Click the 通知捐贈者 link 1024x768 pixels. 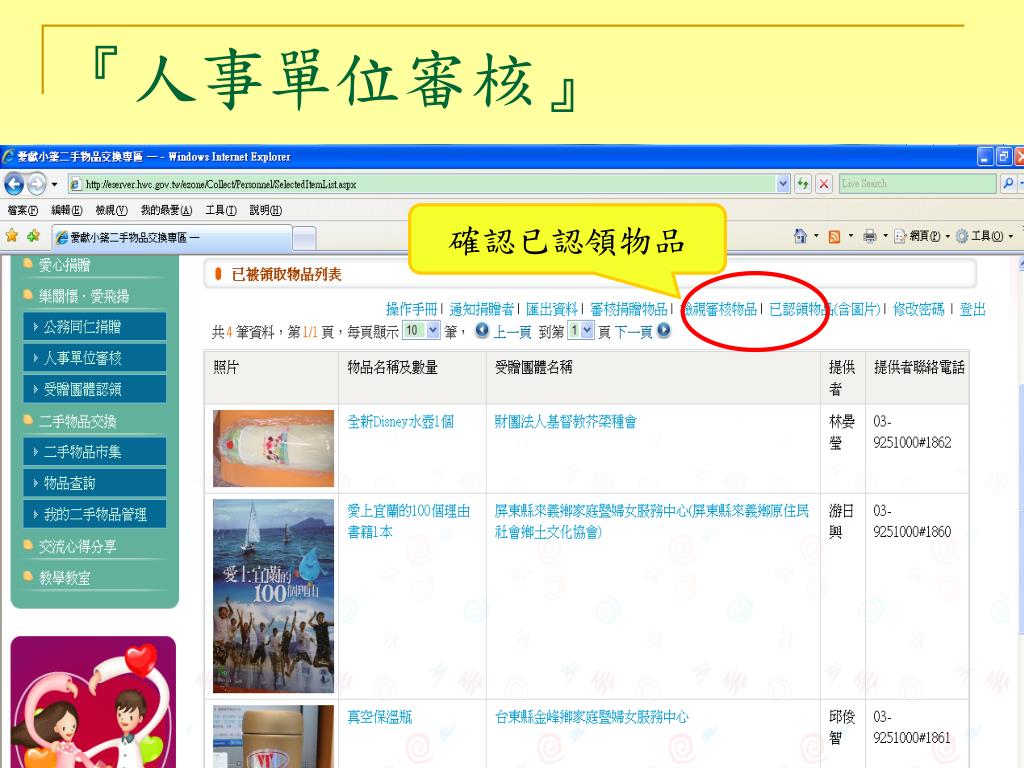(x=481, y=309)
